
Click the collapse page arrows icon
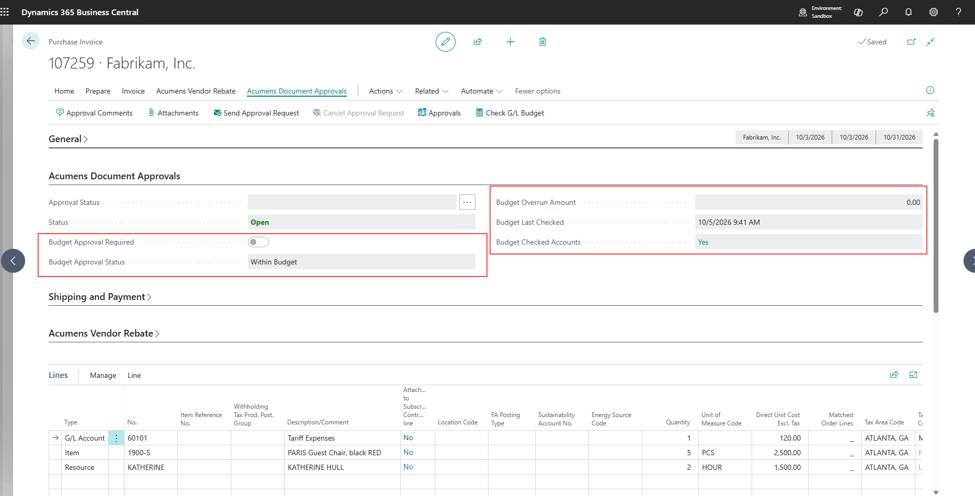tap(930, 42)
